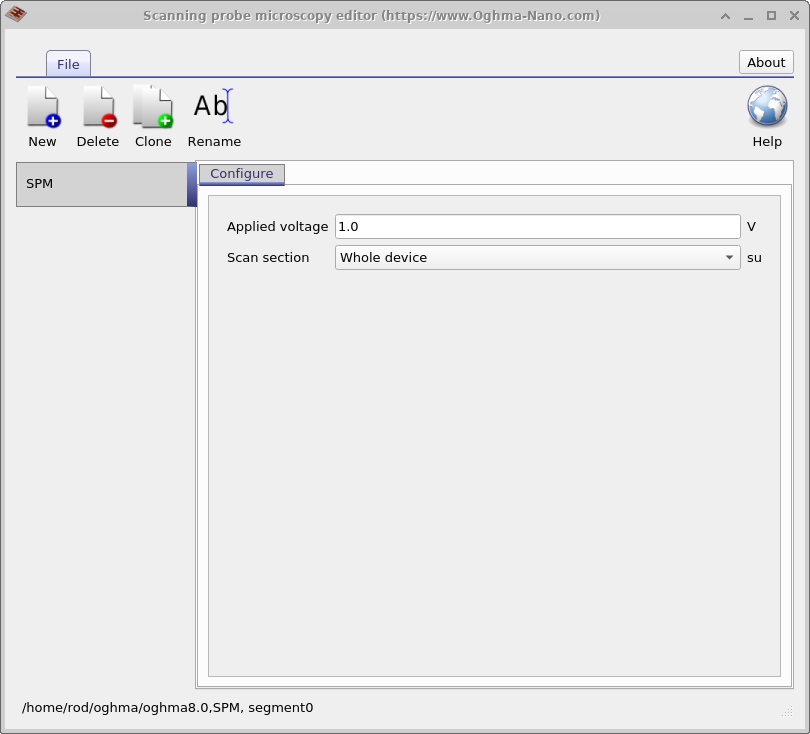Create a new SPM simulation with New
Screen dimensions: 810x734
tap(42, 117)
